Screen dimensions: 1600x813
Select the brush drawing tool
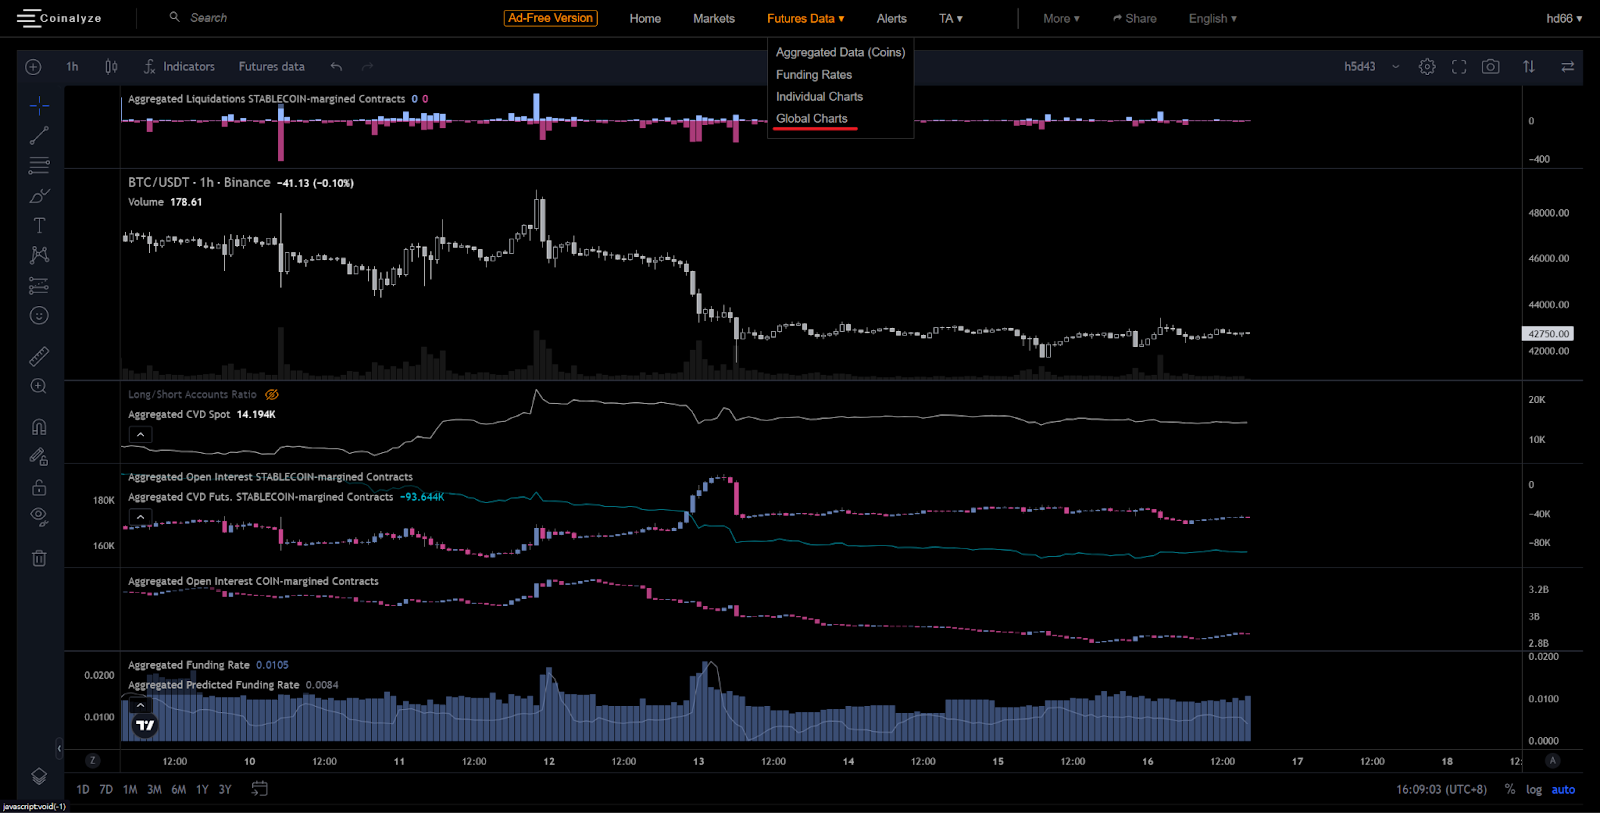pos(39,195)
